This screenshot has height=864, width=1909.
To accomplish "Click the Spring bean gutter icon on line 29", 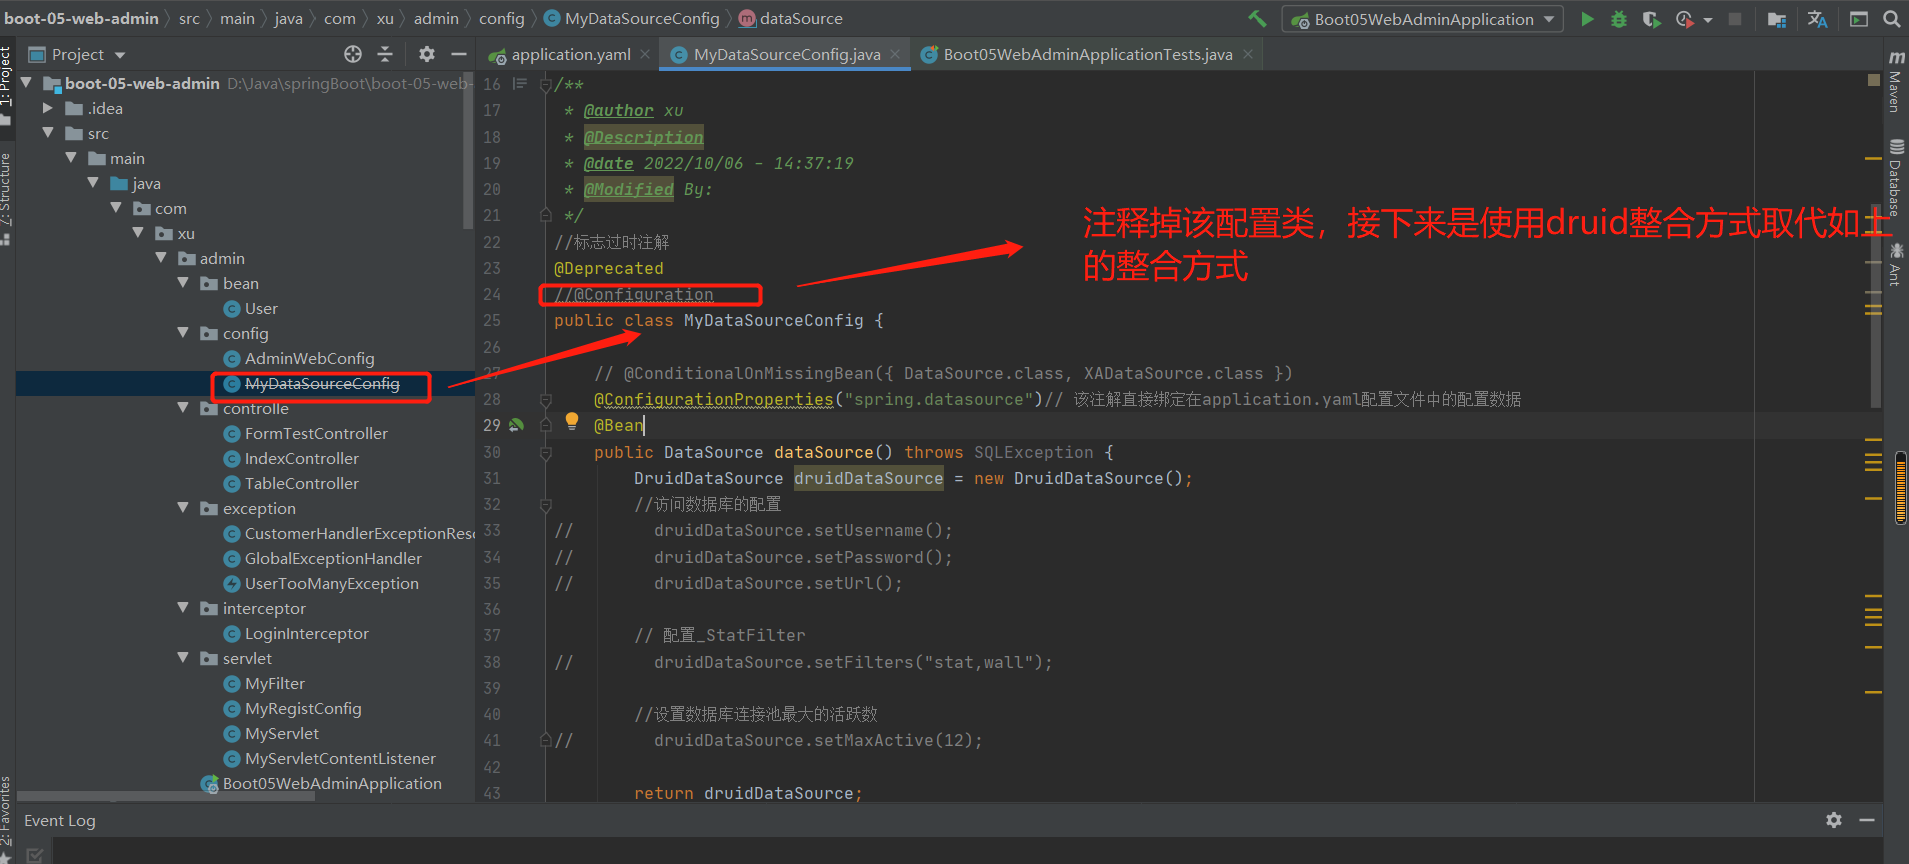I will tap(516, 425).
